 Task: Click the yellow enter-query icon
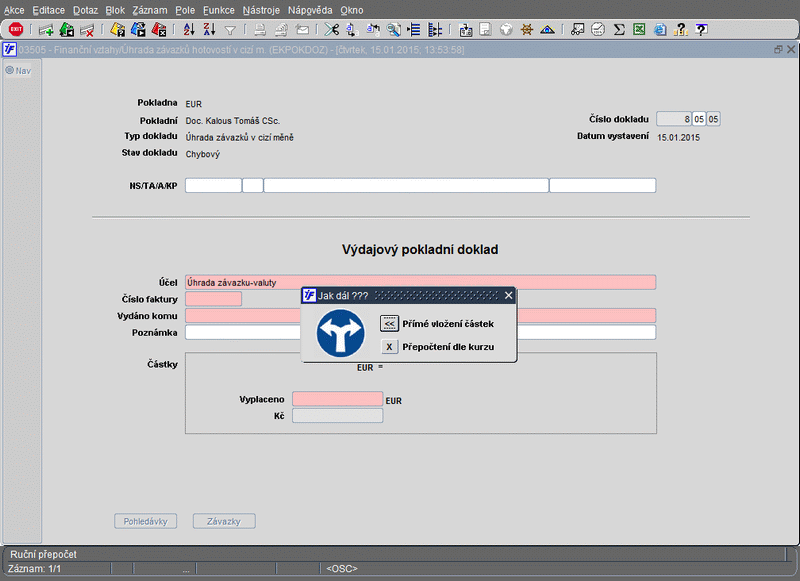pyautogui.click(x=118, y=30)
